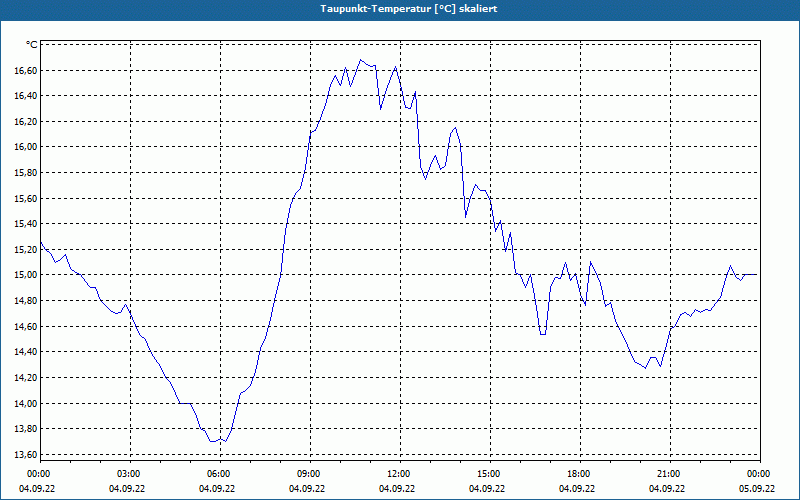
Task: Click the 00:00 time label above 05.09.22
Action: [x=757, y=474]
